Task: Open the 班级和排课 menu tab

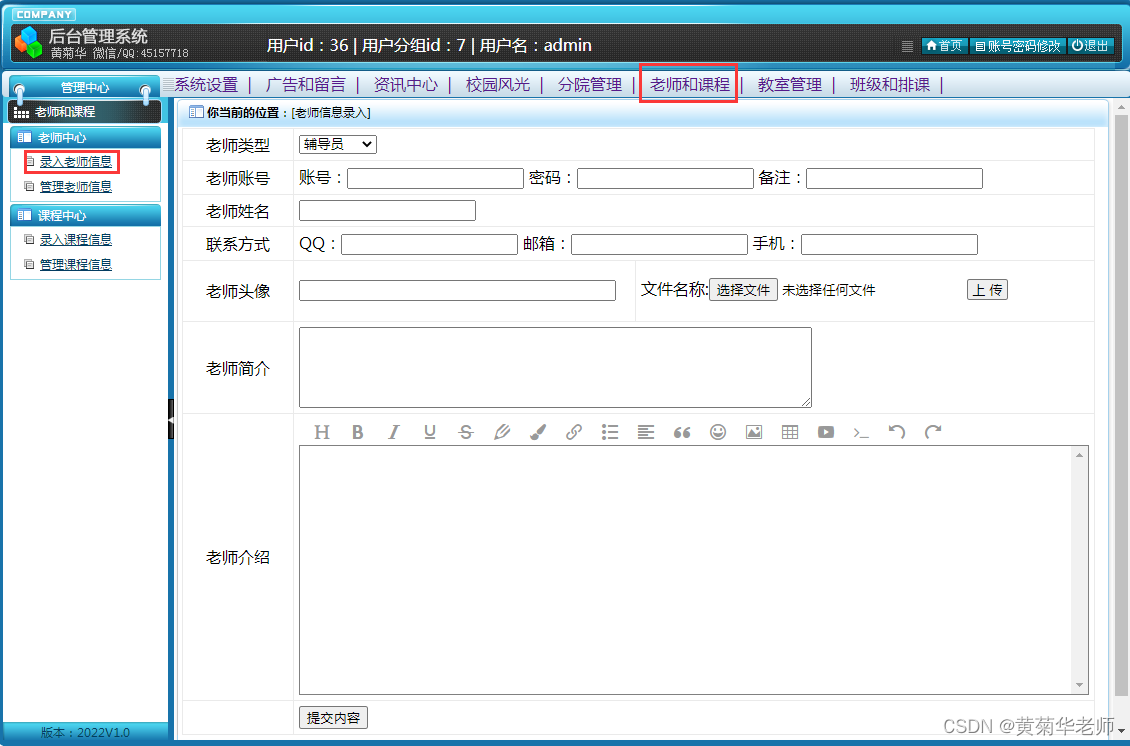Action: pos(890,85)
